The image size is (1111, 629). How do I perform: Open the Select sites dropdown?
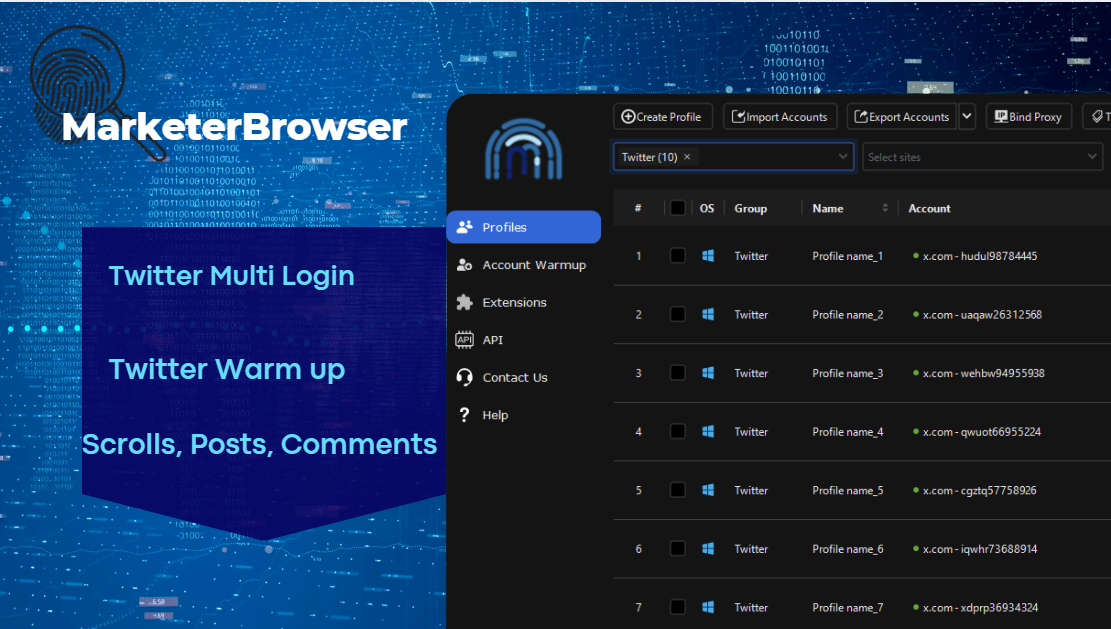click(x=1092, y=157)
